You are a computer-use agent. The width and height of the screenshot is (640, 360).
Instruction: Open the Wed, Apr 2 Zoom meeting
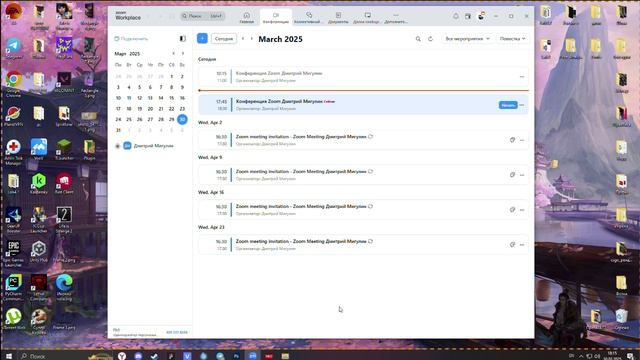363,140
